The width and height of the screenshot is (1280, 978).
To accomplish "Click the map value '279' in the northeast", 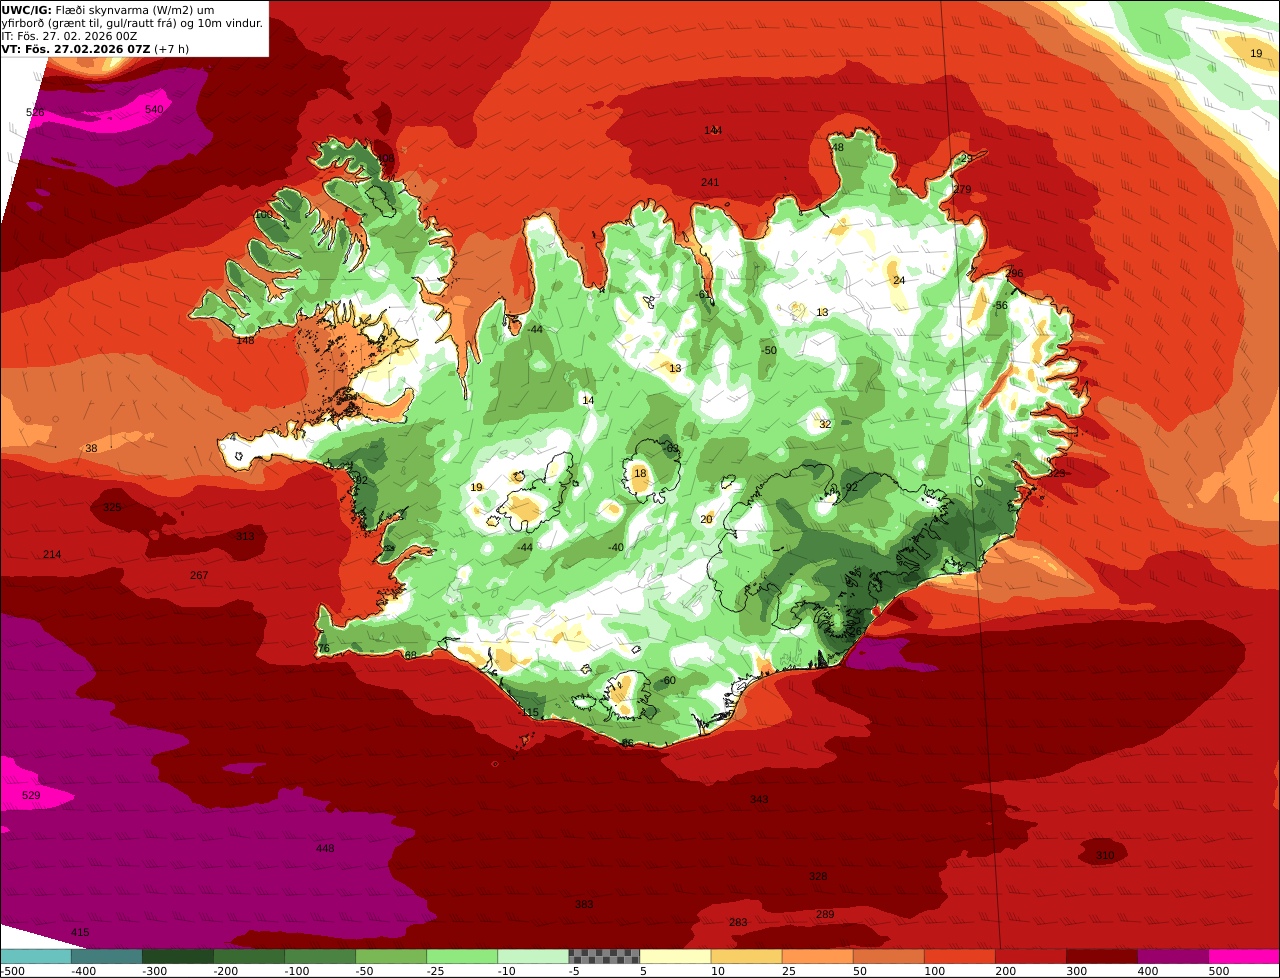I will (x=962, y=190).
